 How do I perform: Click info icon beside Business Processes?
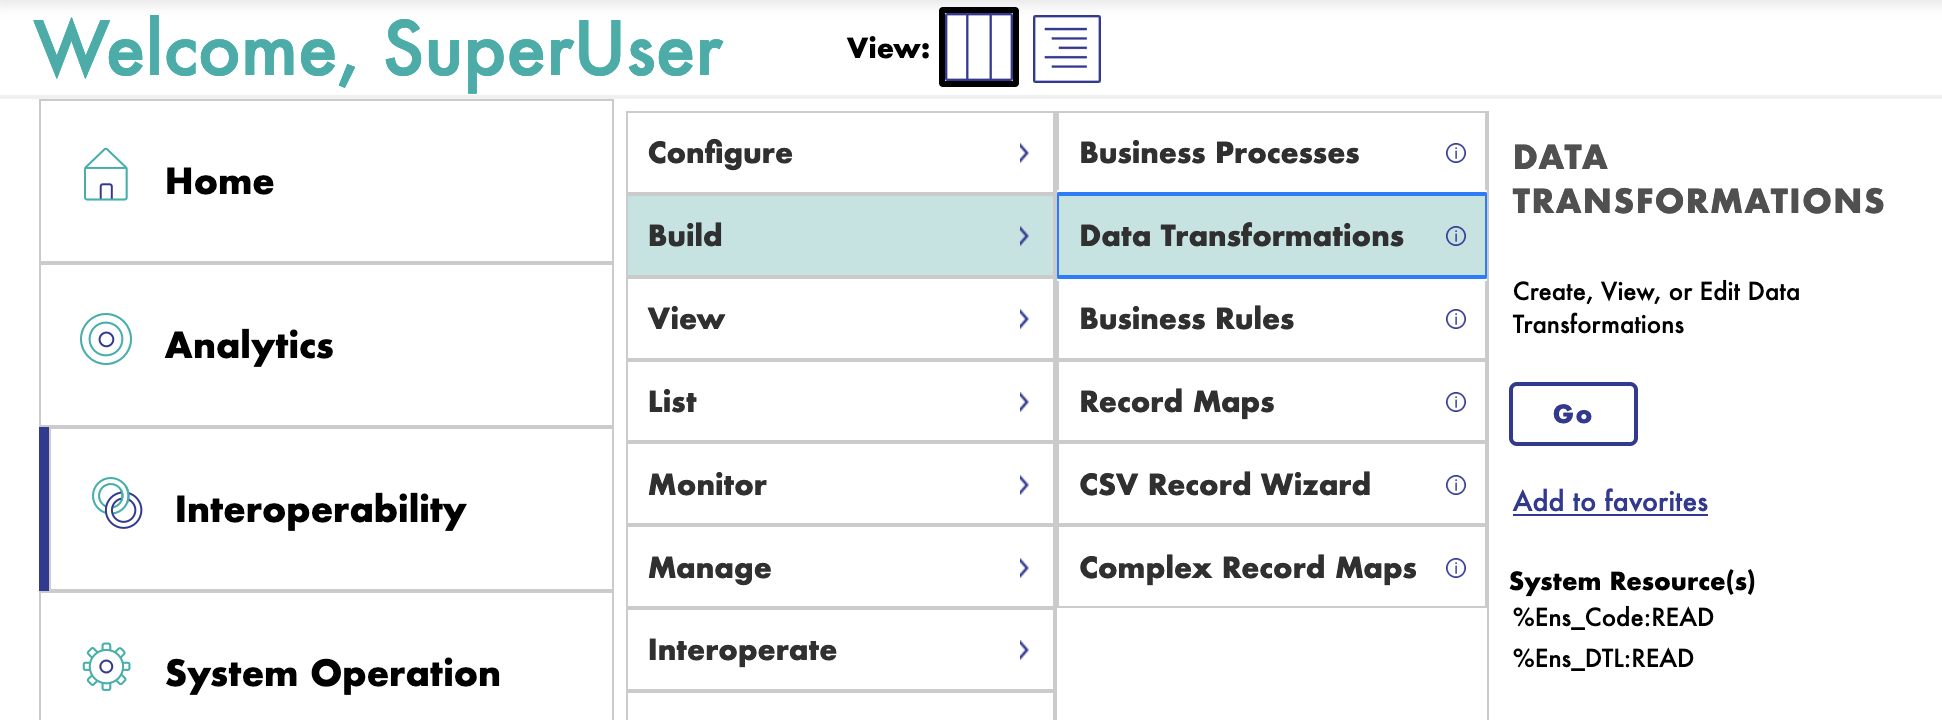click(x=1456, y=153)
